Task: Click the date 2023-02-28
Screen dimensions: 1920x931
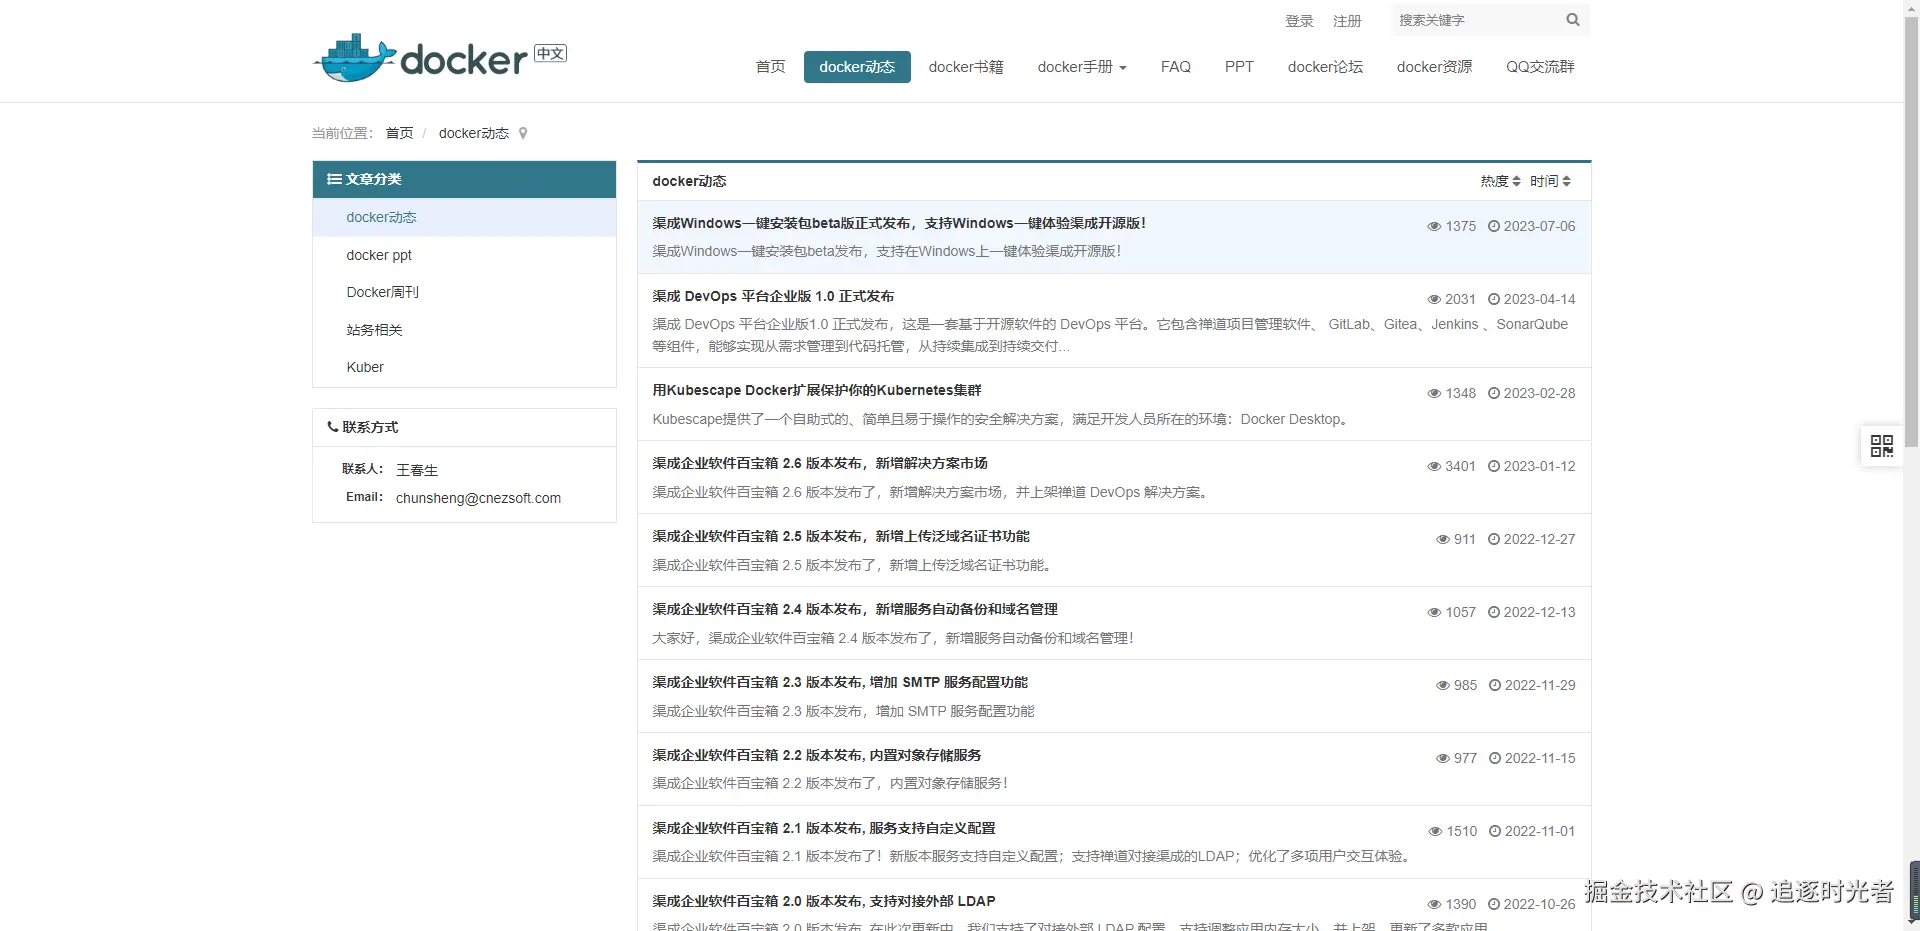Action: click(x=1539, y=393)
